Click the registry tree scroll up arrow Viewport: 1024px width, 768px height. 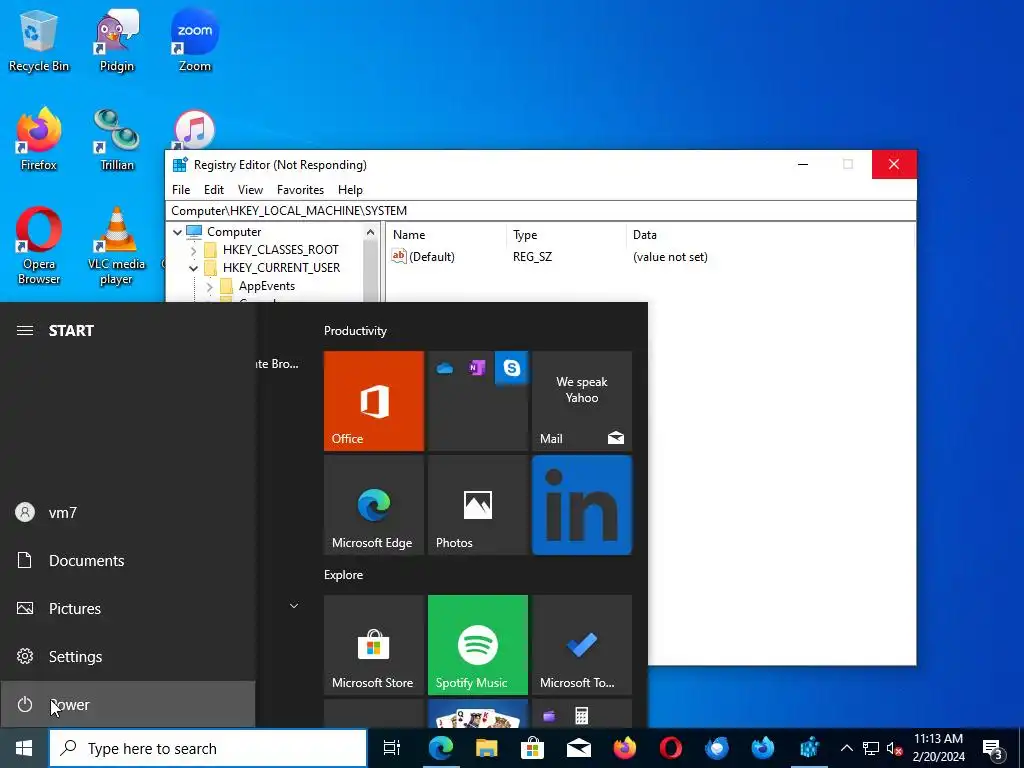tap(370, 232)
